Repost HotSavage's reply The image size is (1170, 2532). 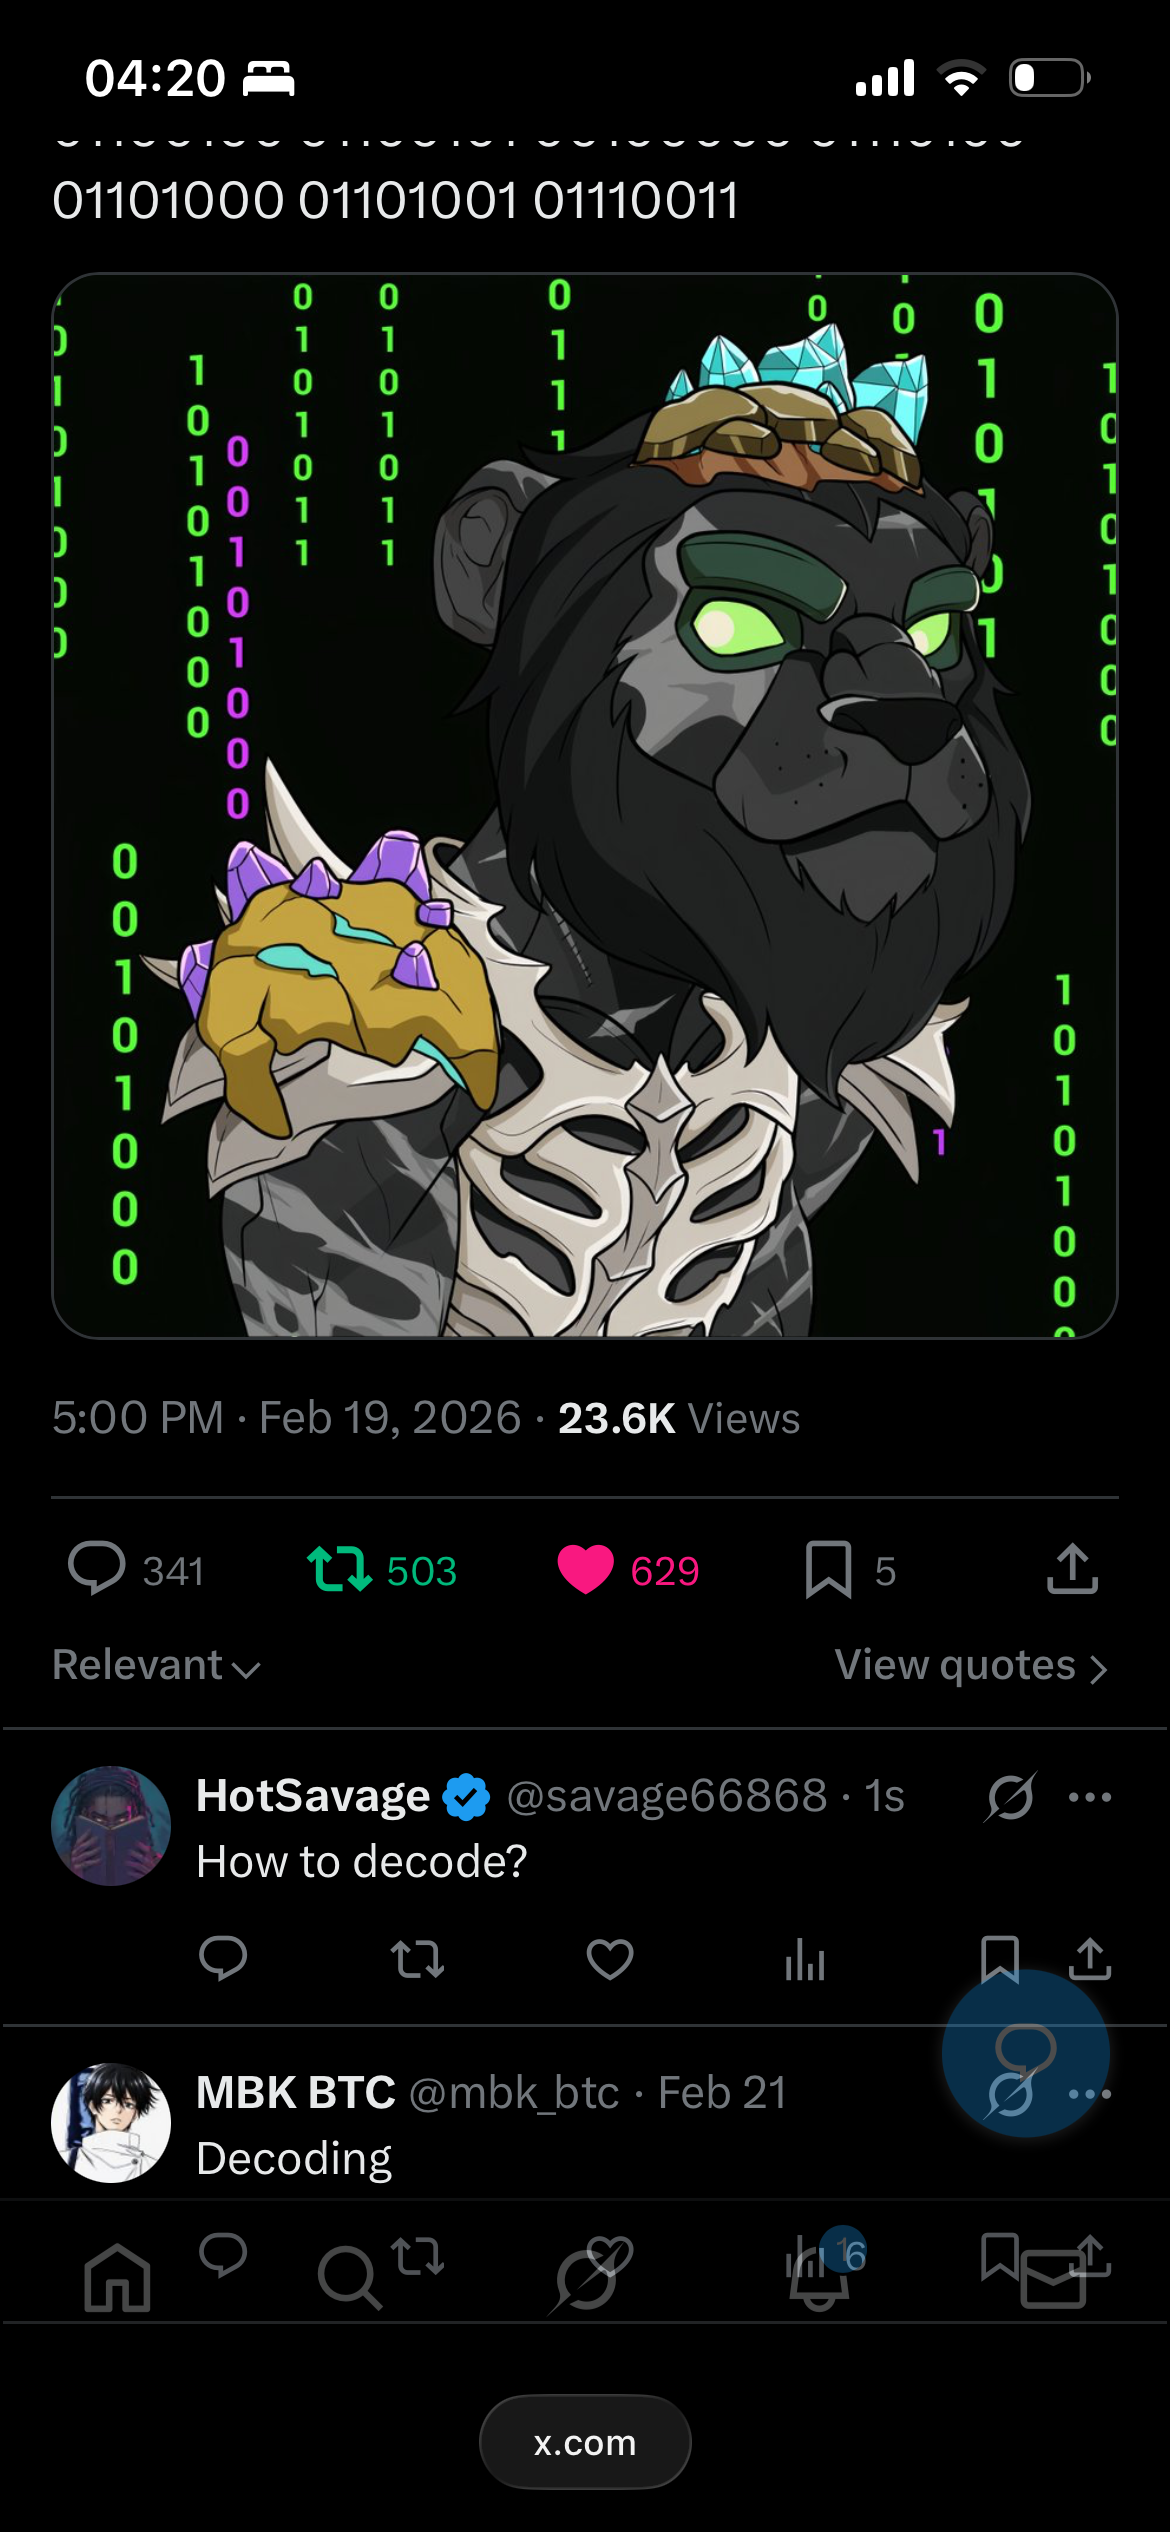417,1958
